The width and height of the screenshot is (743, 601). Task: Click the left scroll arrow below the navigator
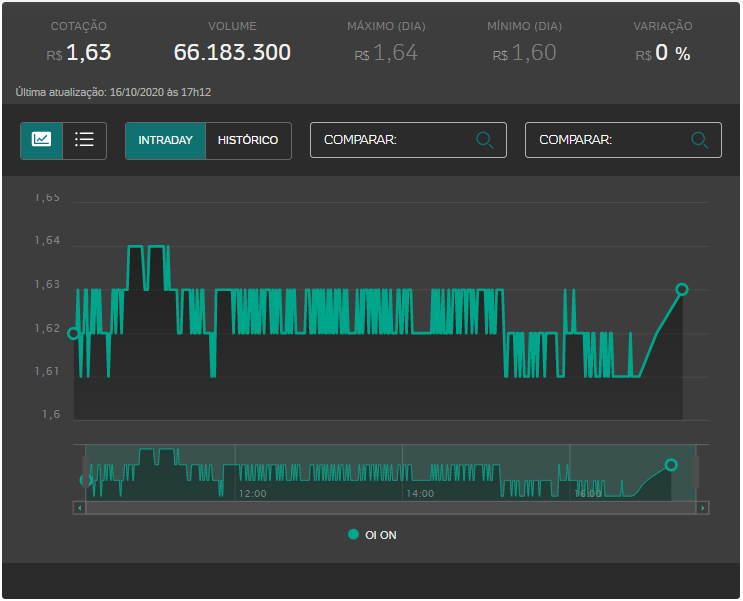[80, 508]
